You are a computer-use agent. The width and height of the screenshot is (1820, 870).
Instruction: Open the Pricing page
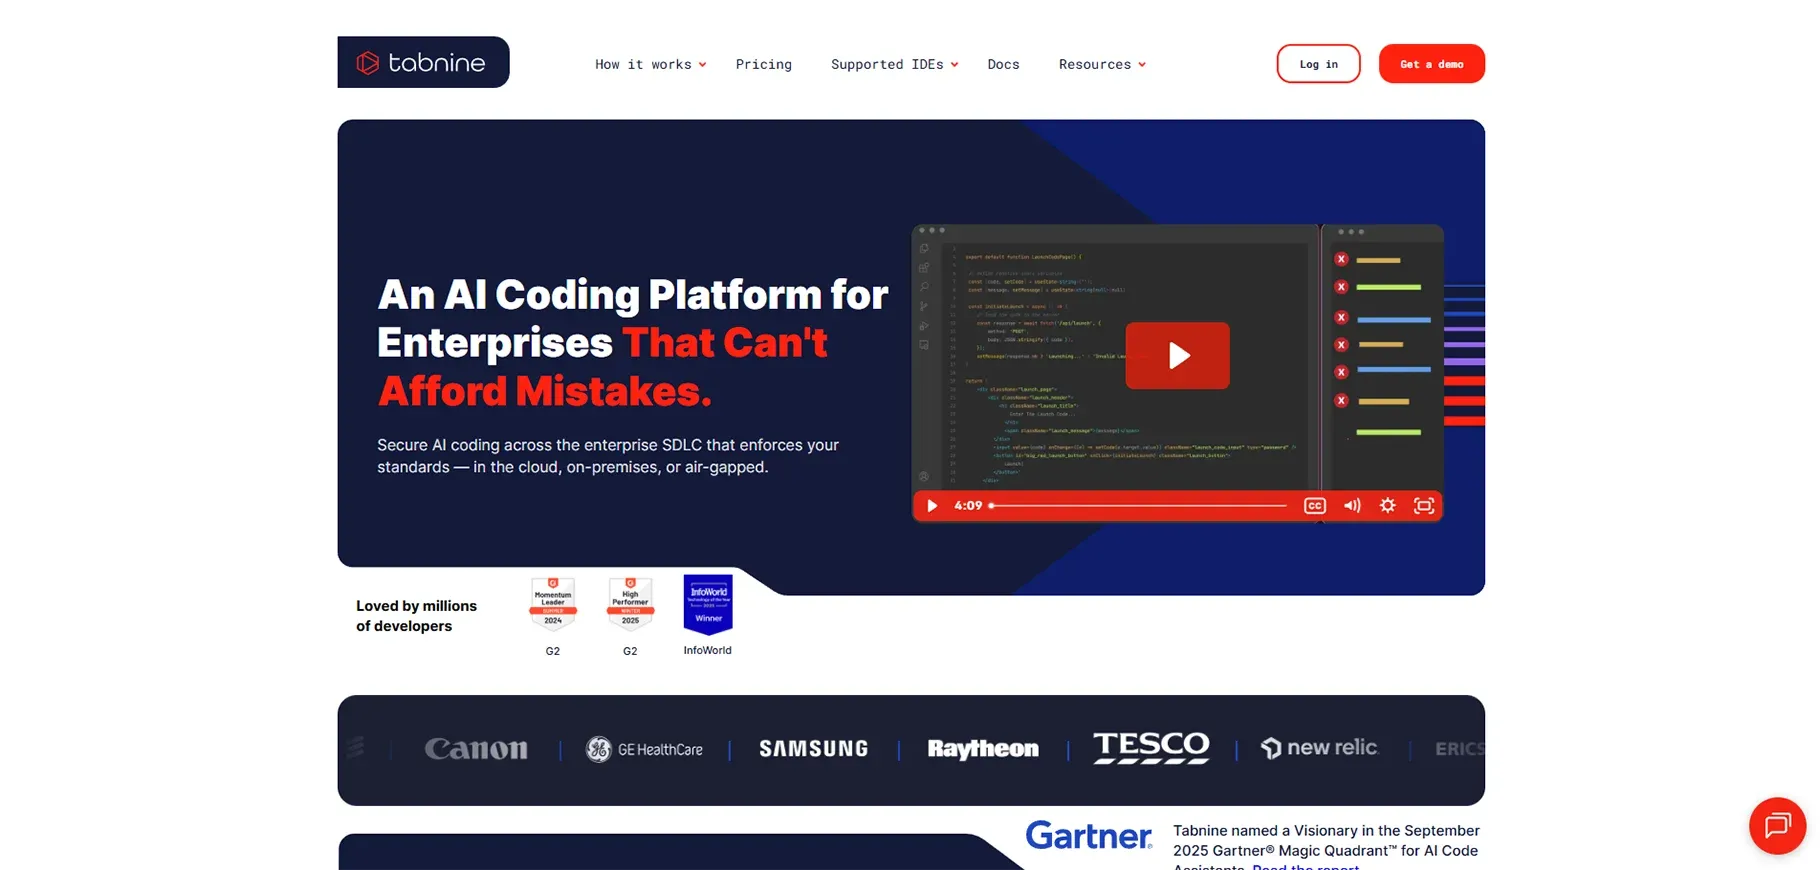point(763,65)
